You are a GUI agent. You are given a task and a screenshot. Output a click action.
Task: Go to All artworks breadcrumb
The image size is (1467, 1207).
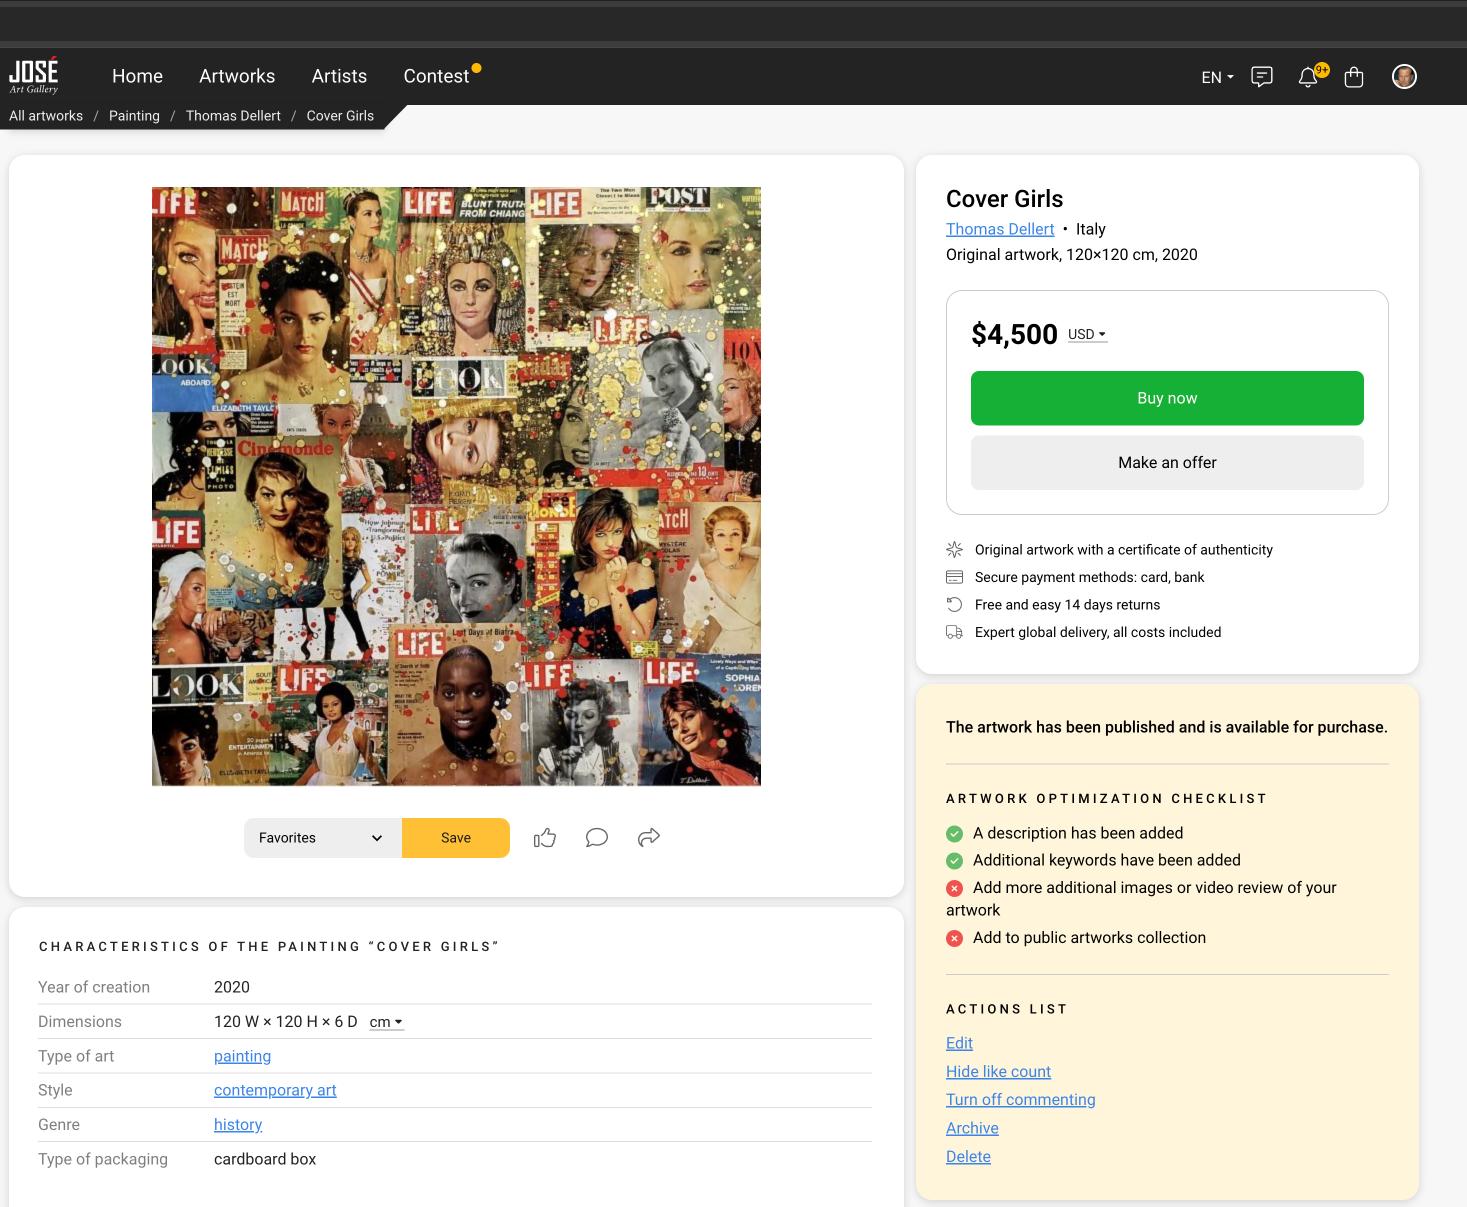point(46,116)
